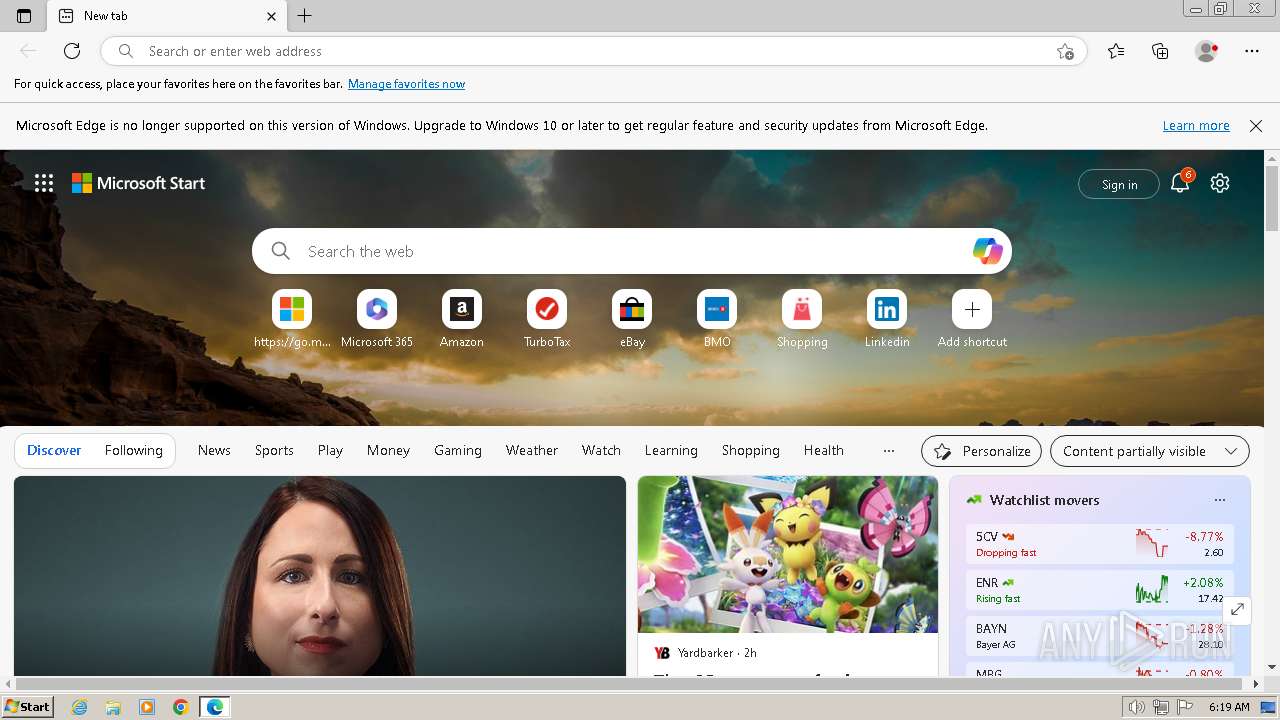Select the ENR stock row
The image size is (1280, 720).
click(x=1100, y=590)
